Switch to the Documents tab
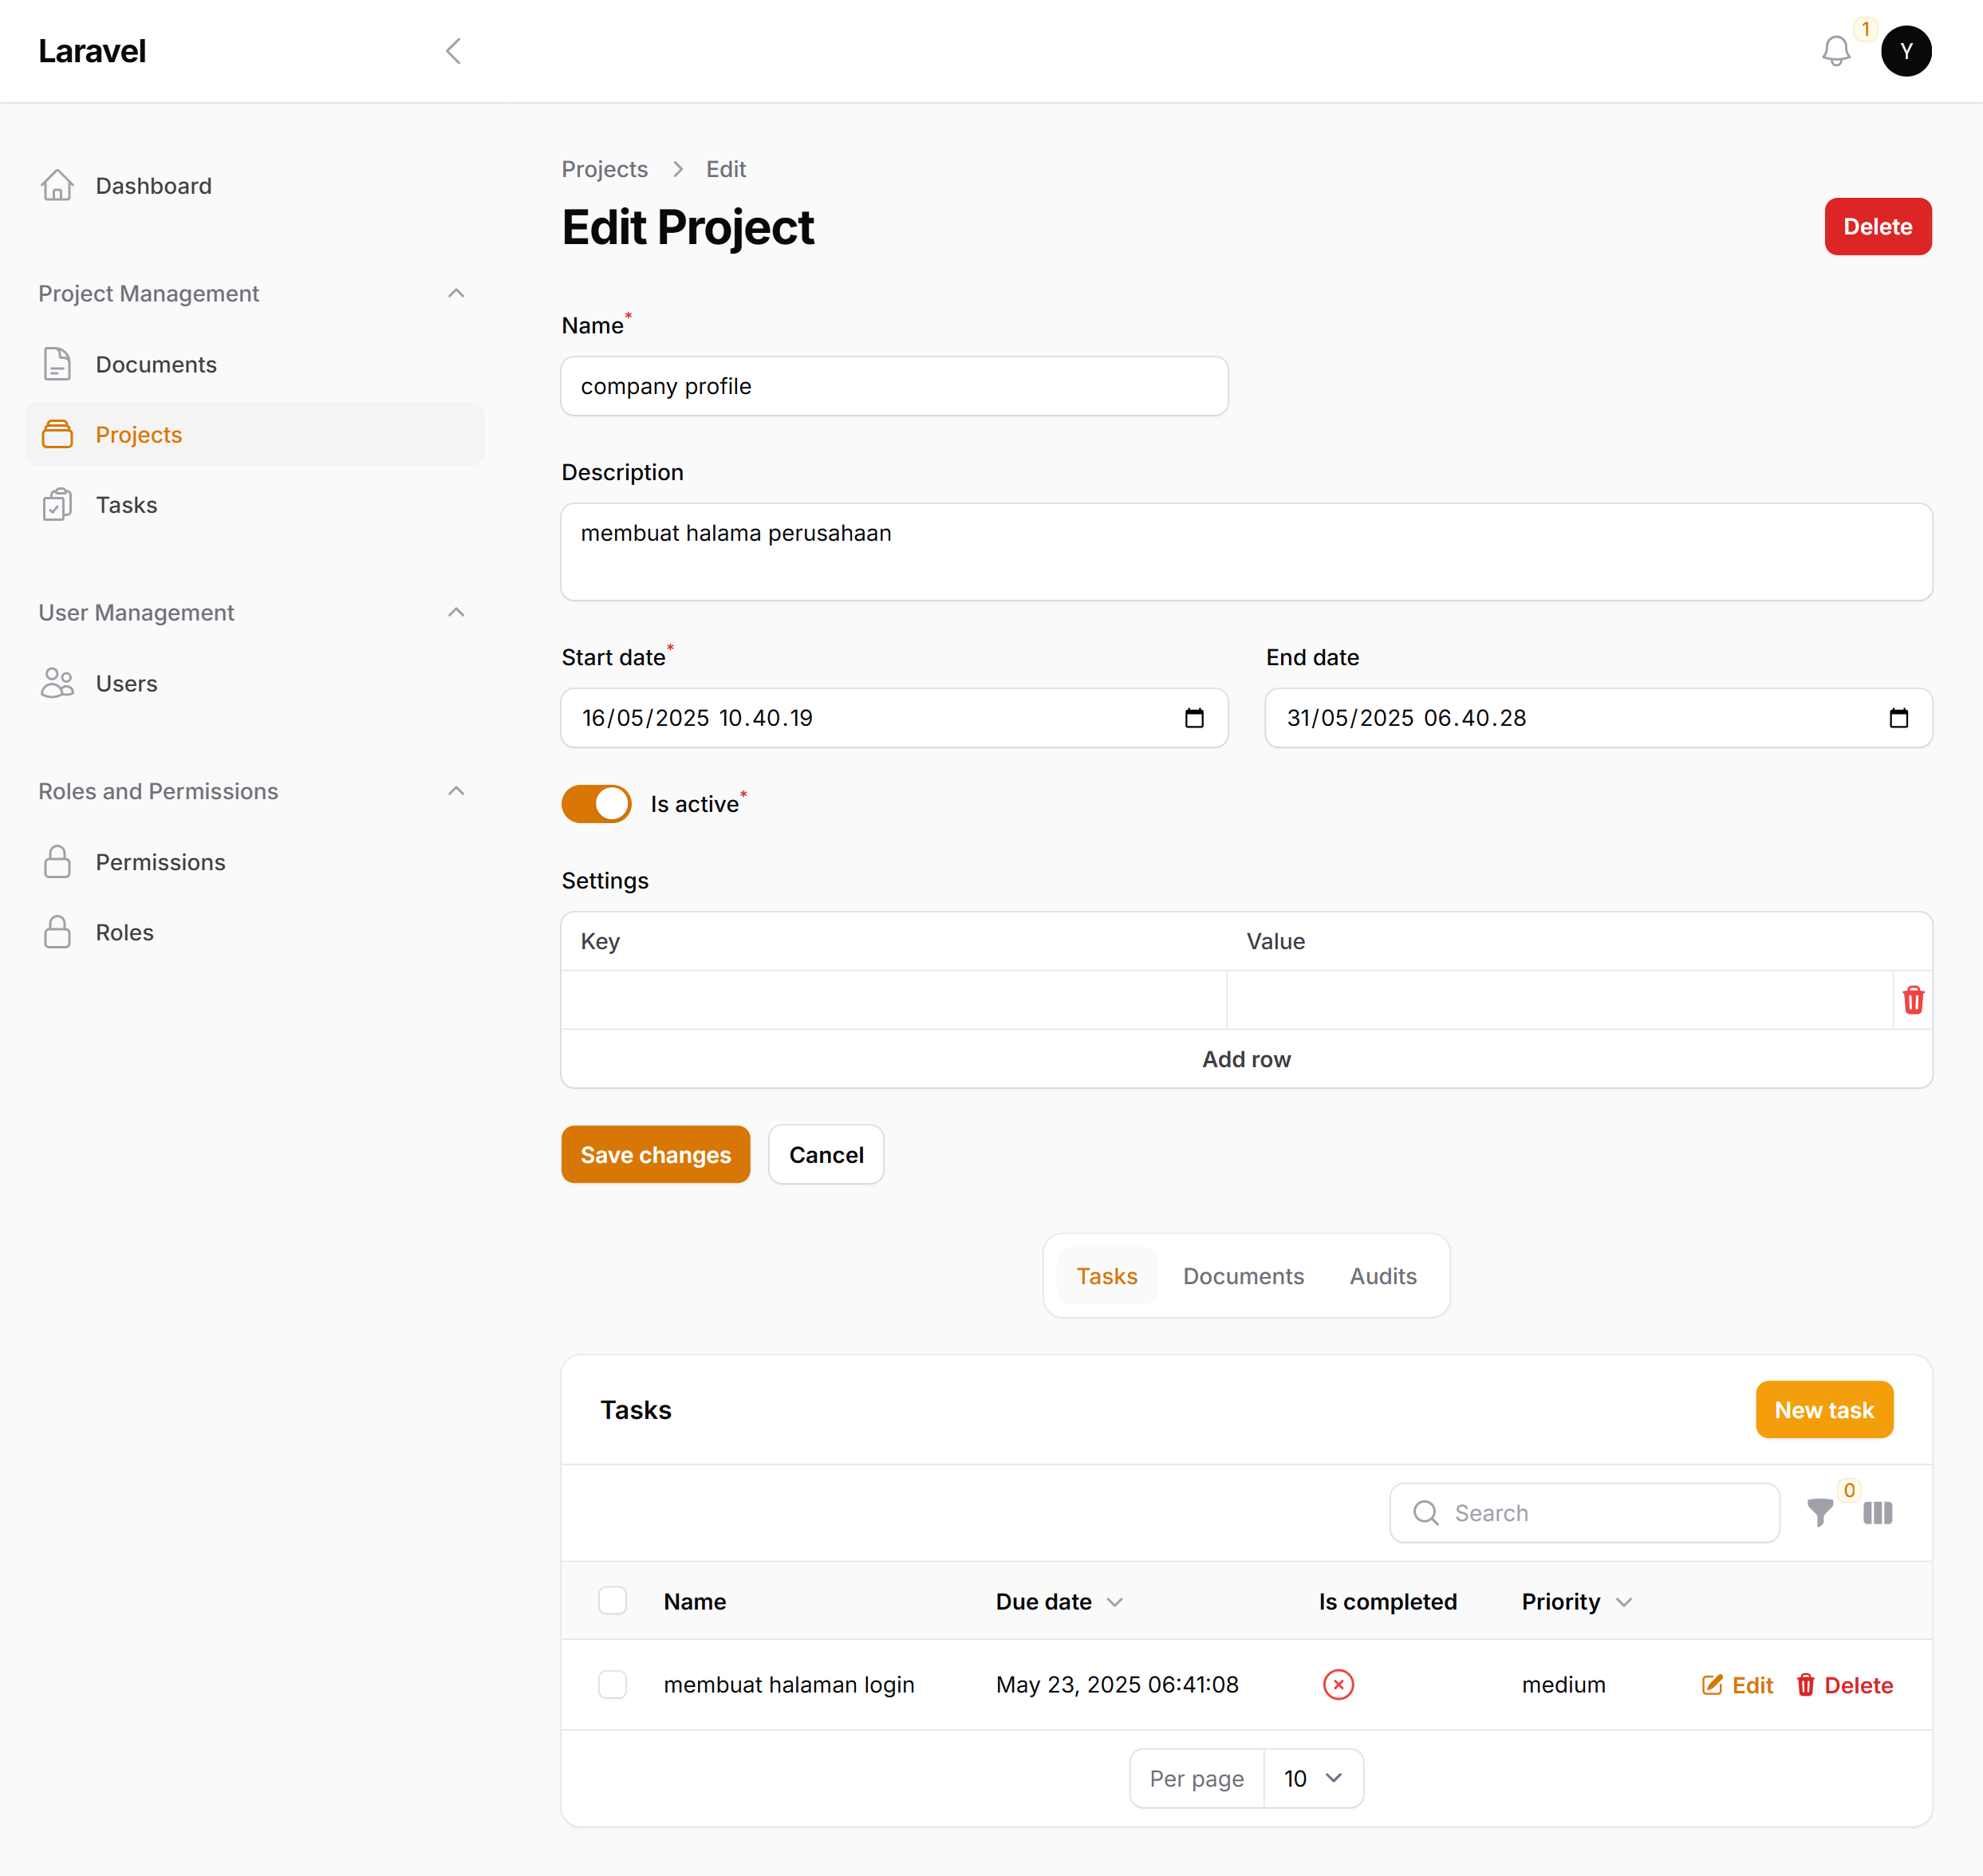Screen dimensions: 1983x1876 click(x=1243, y=1275)
